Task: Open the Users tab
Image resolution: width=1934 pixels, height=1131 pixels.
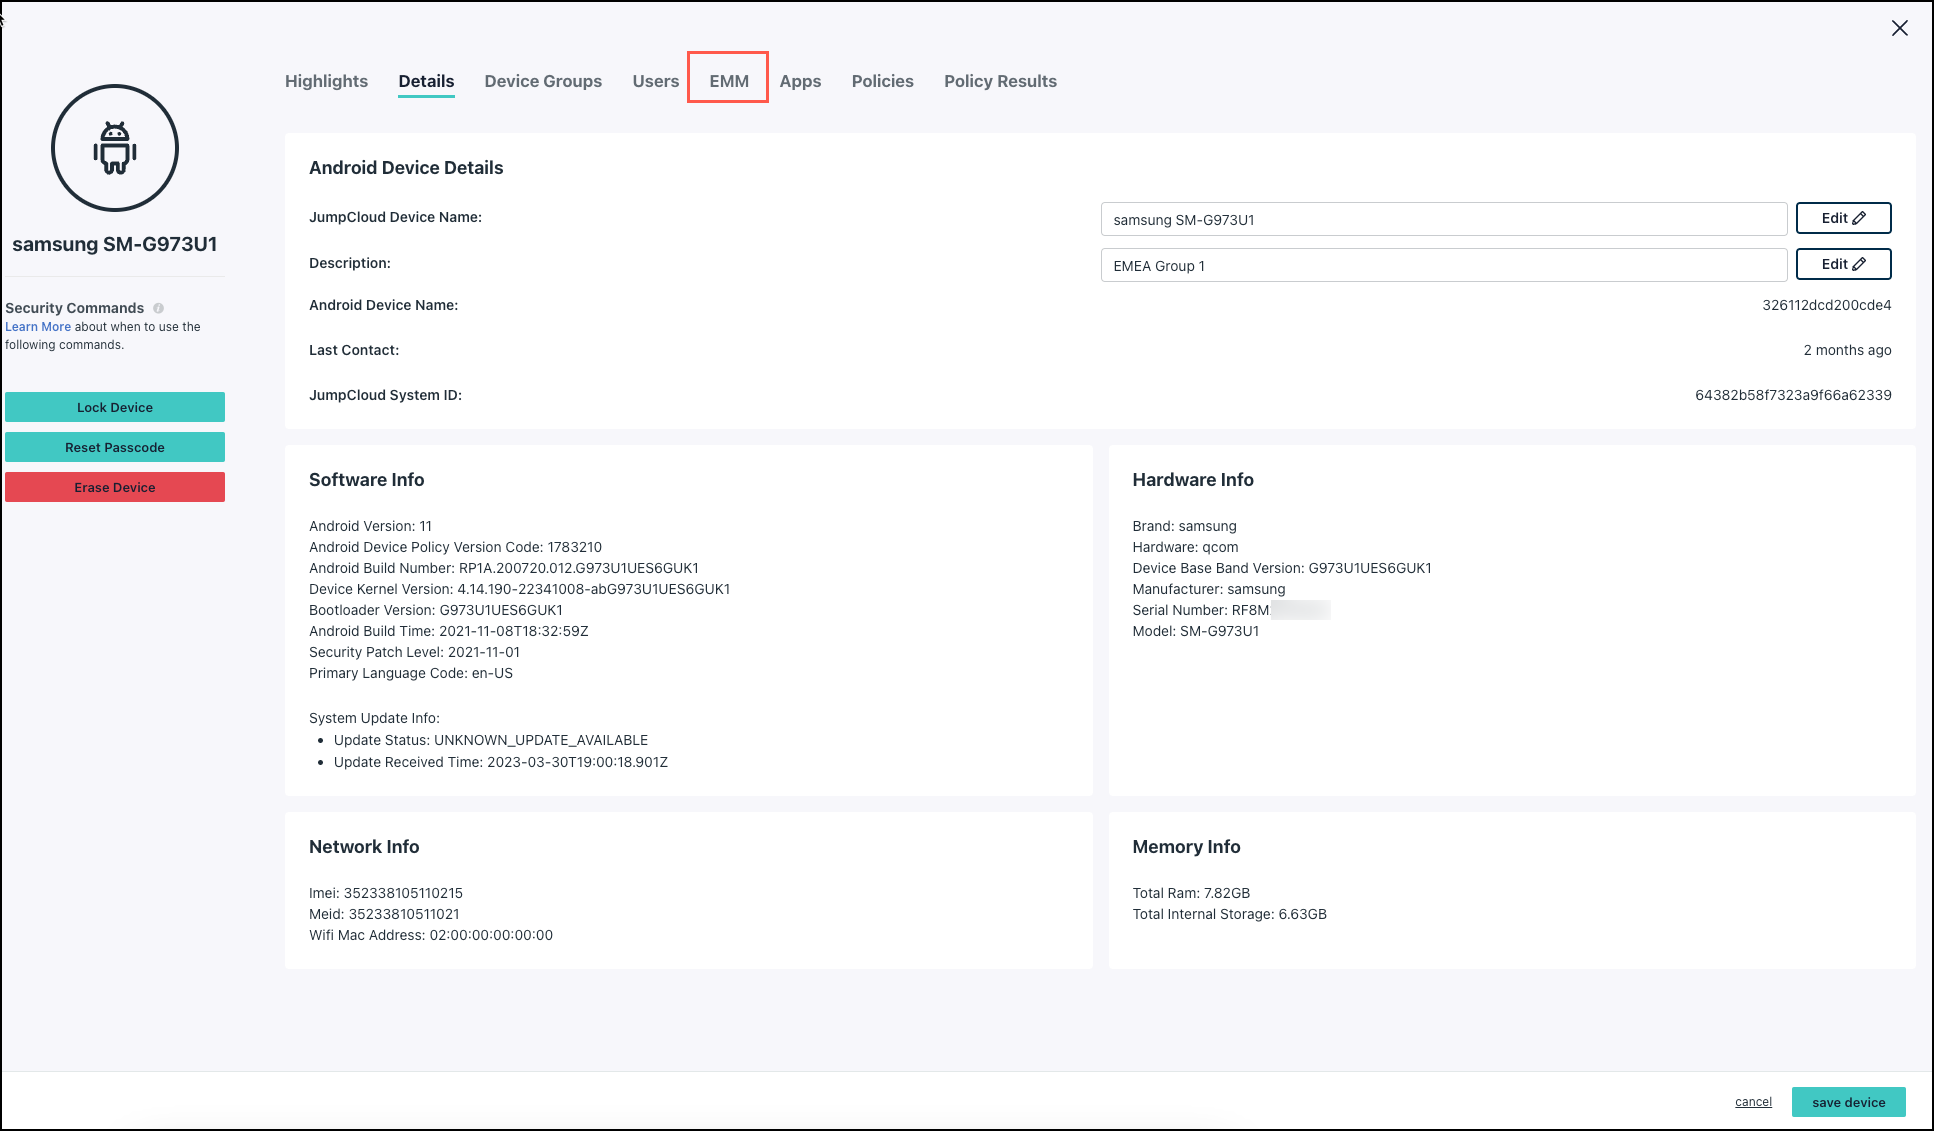Action: tap(655, 81)
